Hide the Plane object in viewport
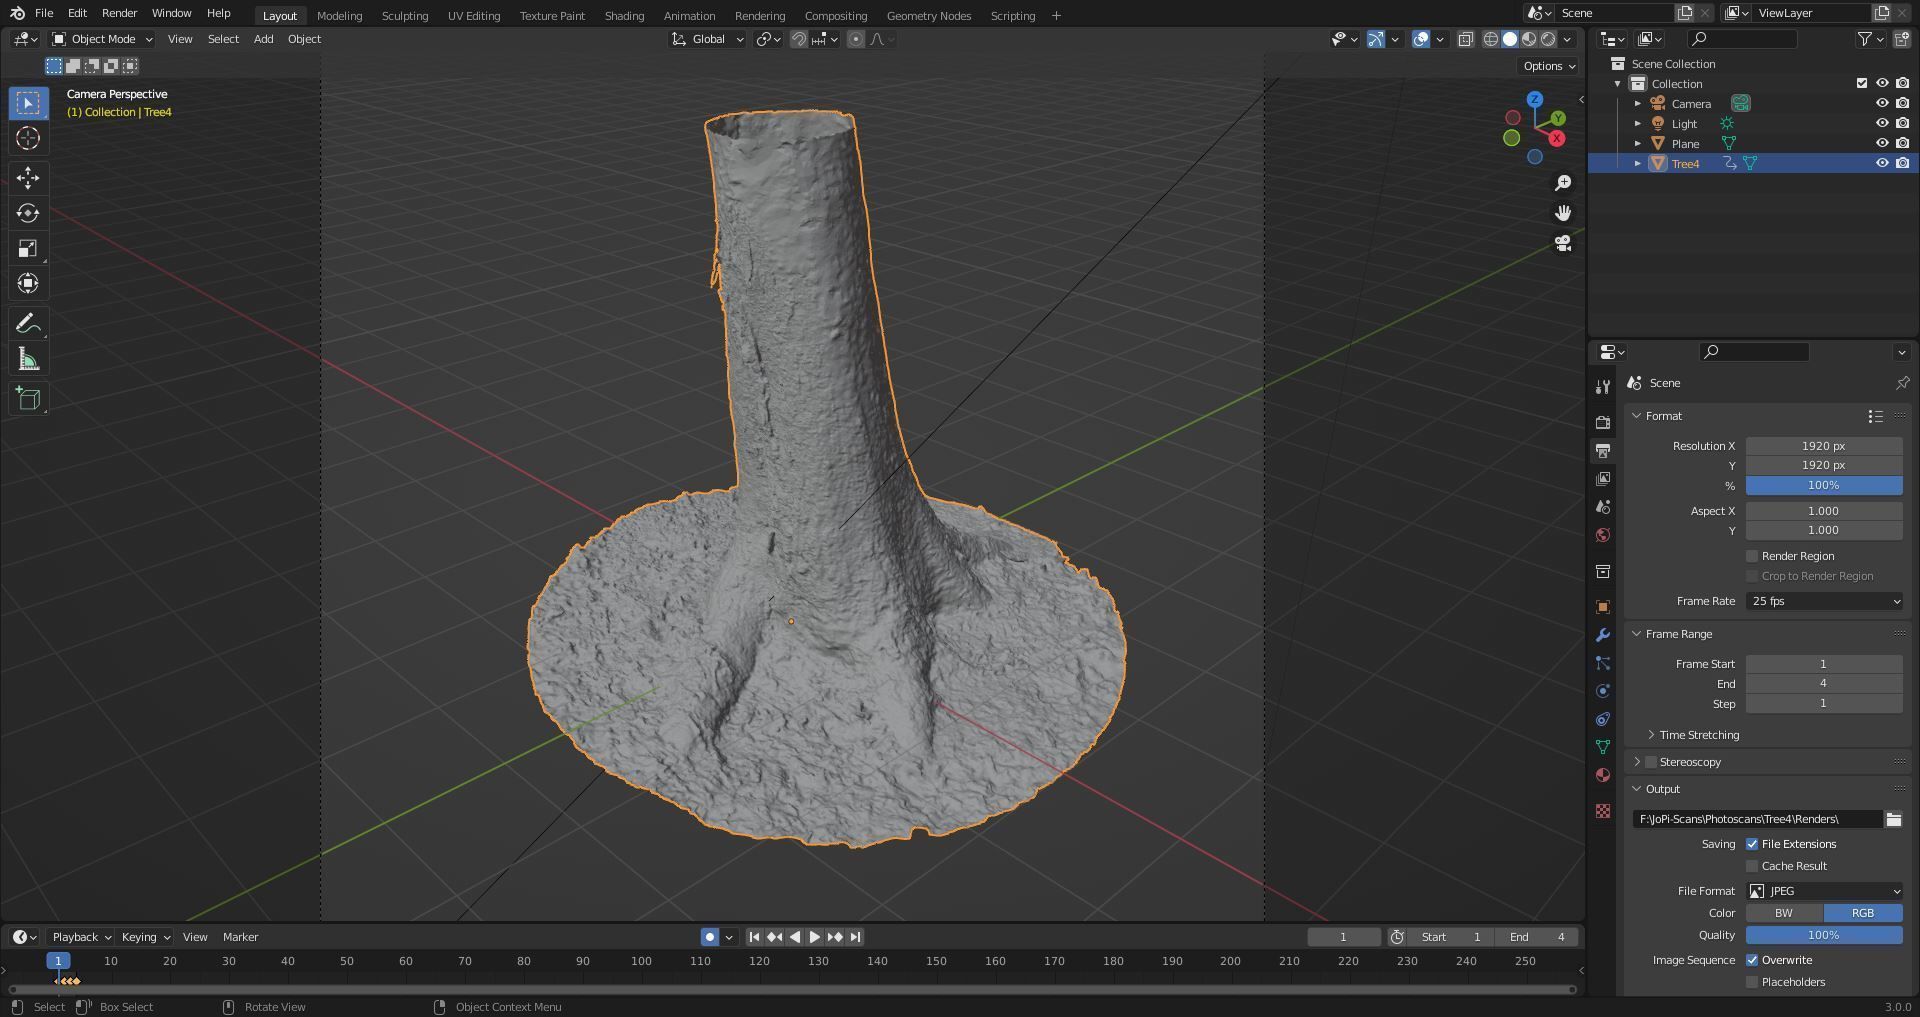The image size is (1920, 1017). pyautogui.click(x=1881, y=143)
